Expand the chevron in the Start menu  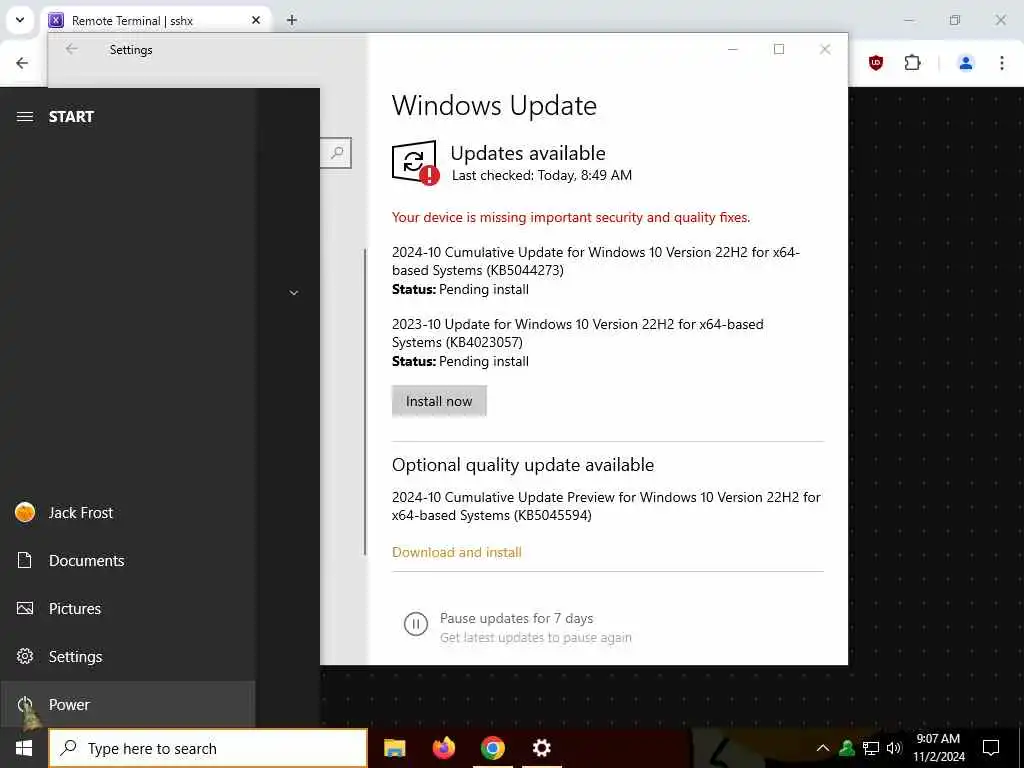(294, 293)
